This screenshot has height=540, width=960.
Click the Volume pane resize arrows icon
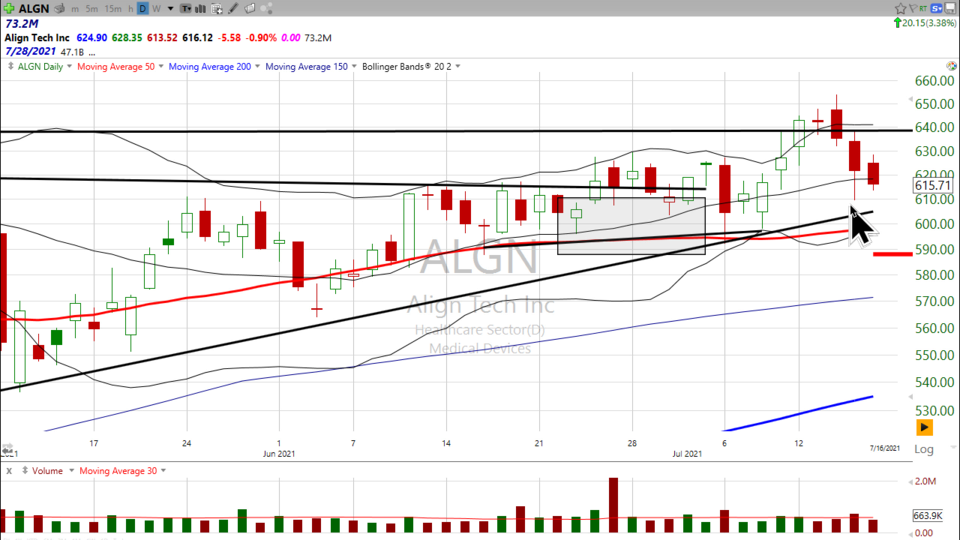25,471
